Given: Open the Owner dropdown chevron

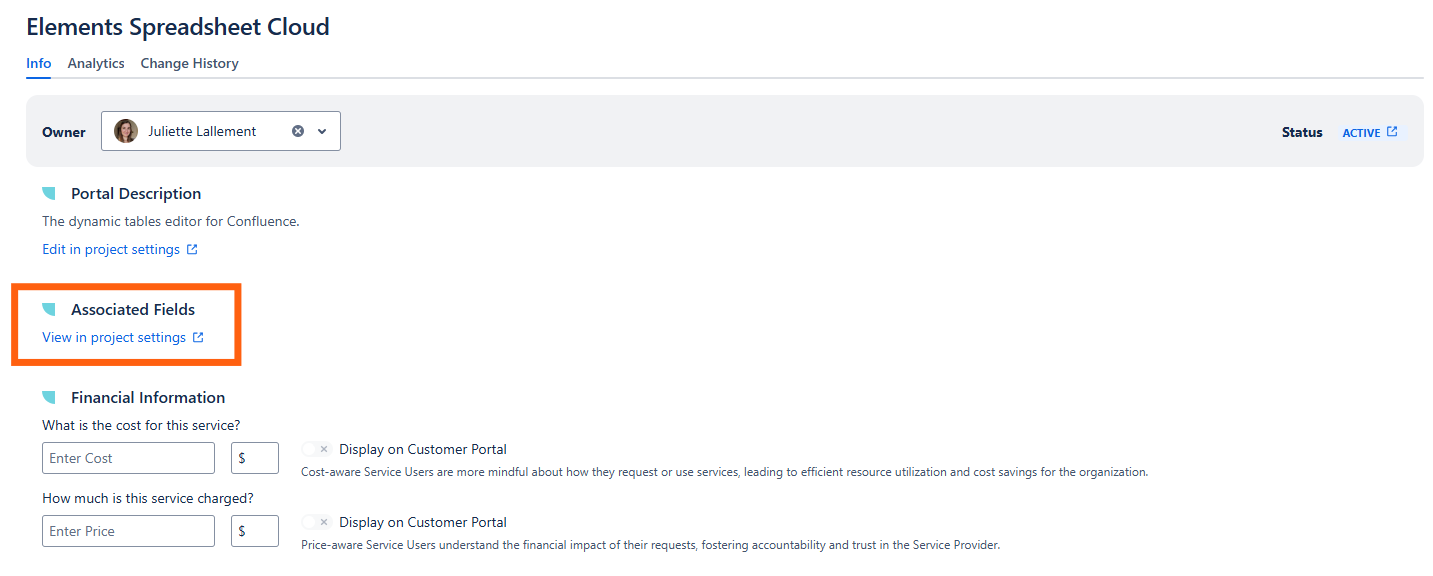Looking at the screenshot, I should coord(322,131).
